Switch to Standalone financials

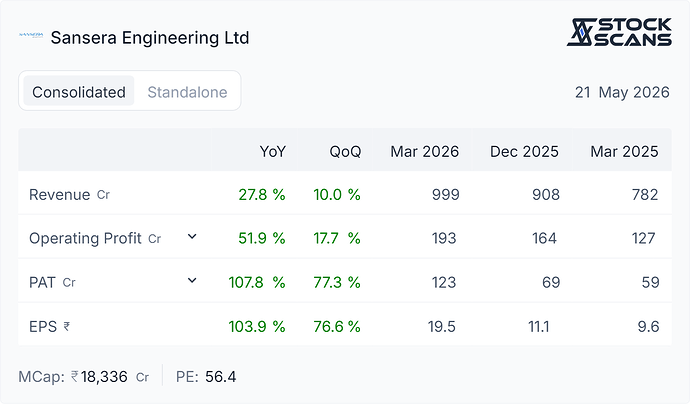pos(187,92)
